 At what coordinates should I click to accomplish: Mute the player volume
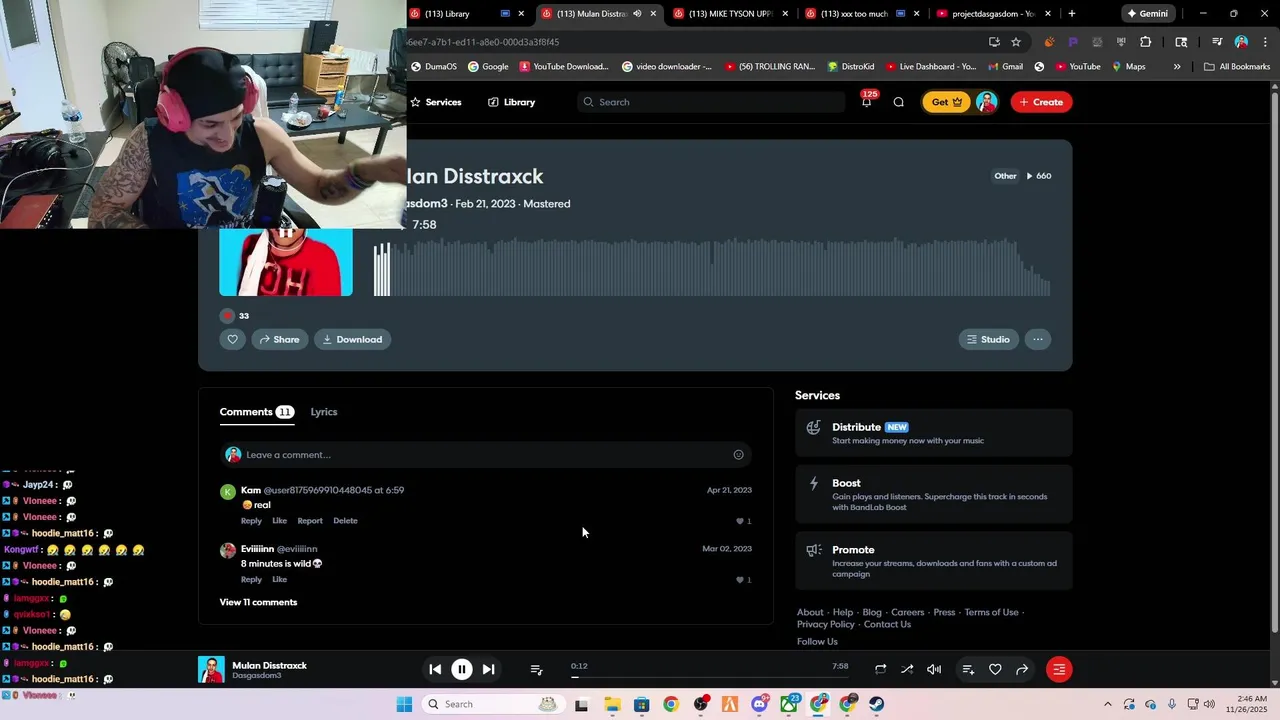pyautogui.click(x=934, y=669)
